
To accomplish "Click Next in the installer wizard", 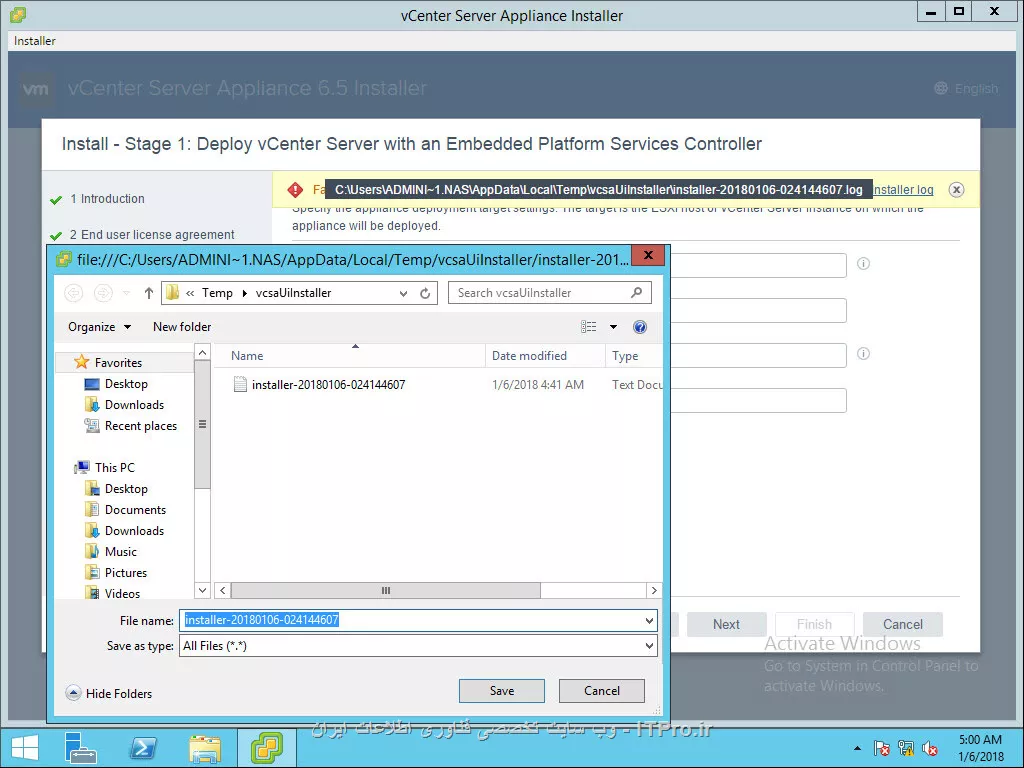I will pos(726,624).
